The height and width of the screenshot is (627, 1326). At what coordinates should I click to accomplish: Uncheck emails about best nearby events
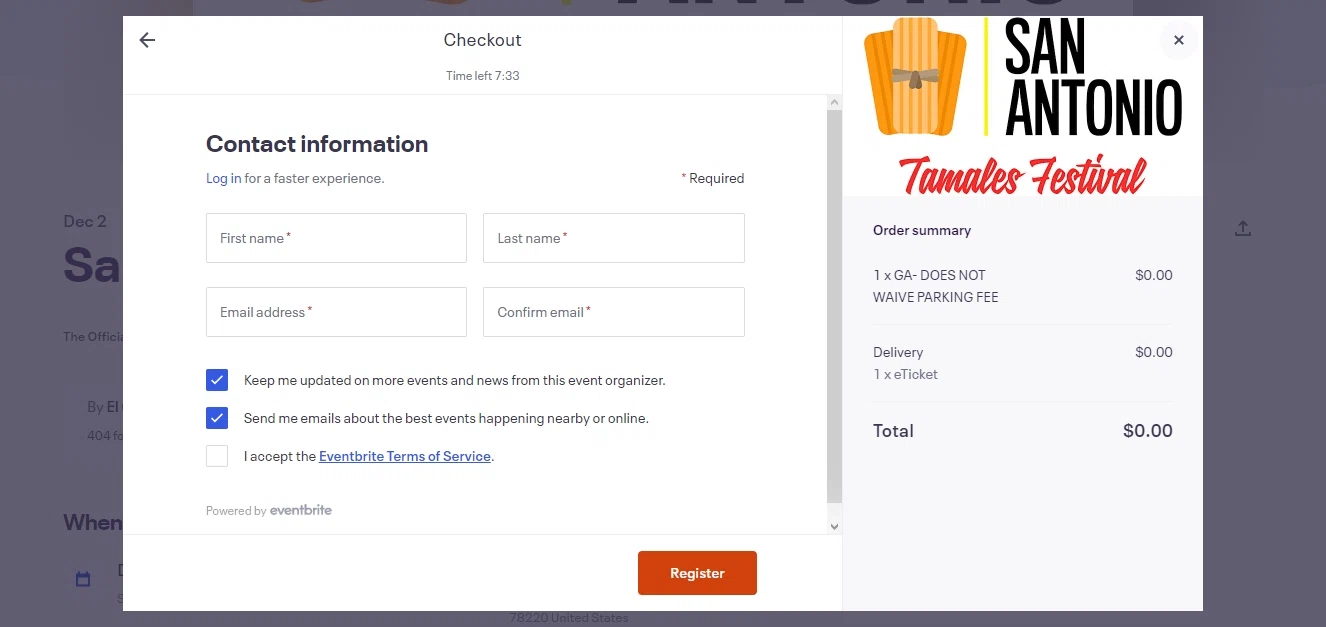217,418
